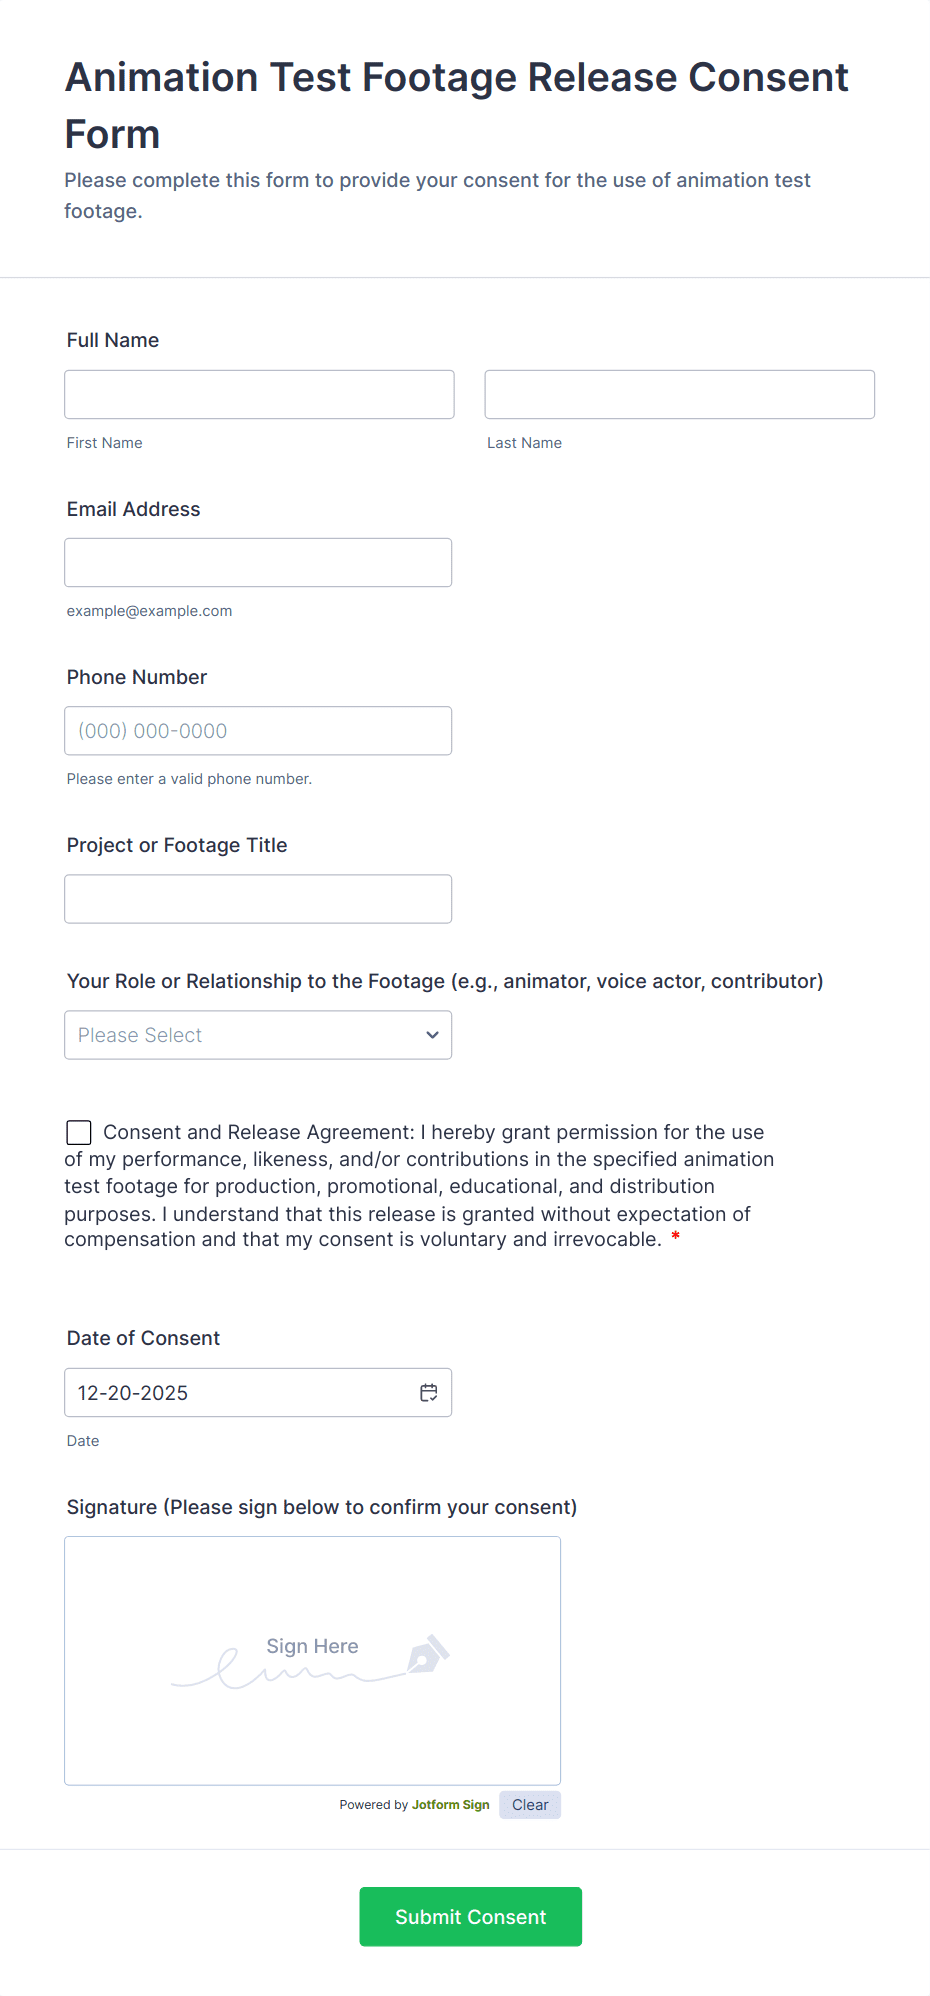Click the calendar icon in date field
The image size is (930, 1996).
[429, 1393]
